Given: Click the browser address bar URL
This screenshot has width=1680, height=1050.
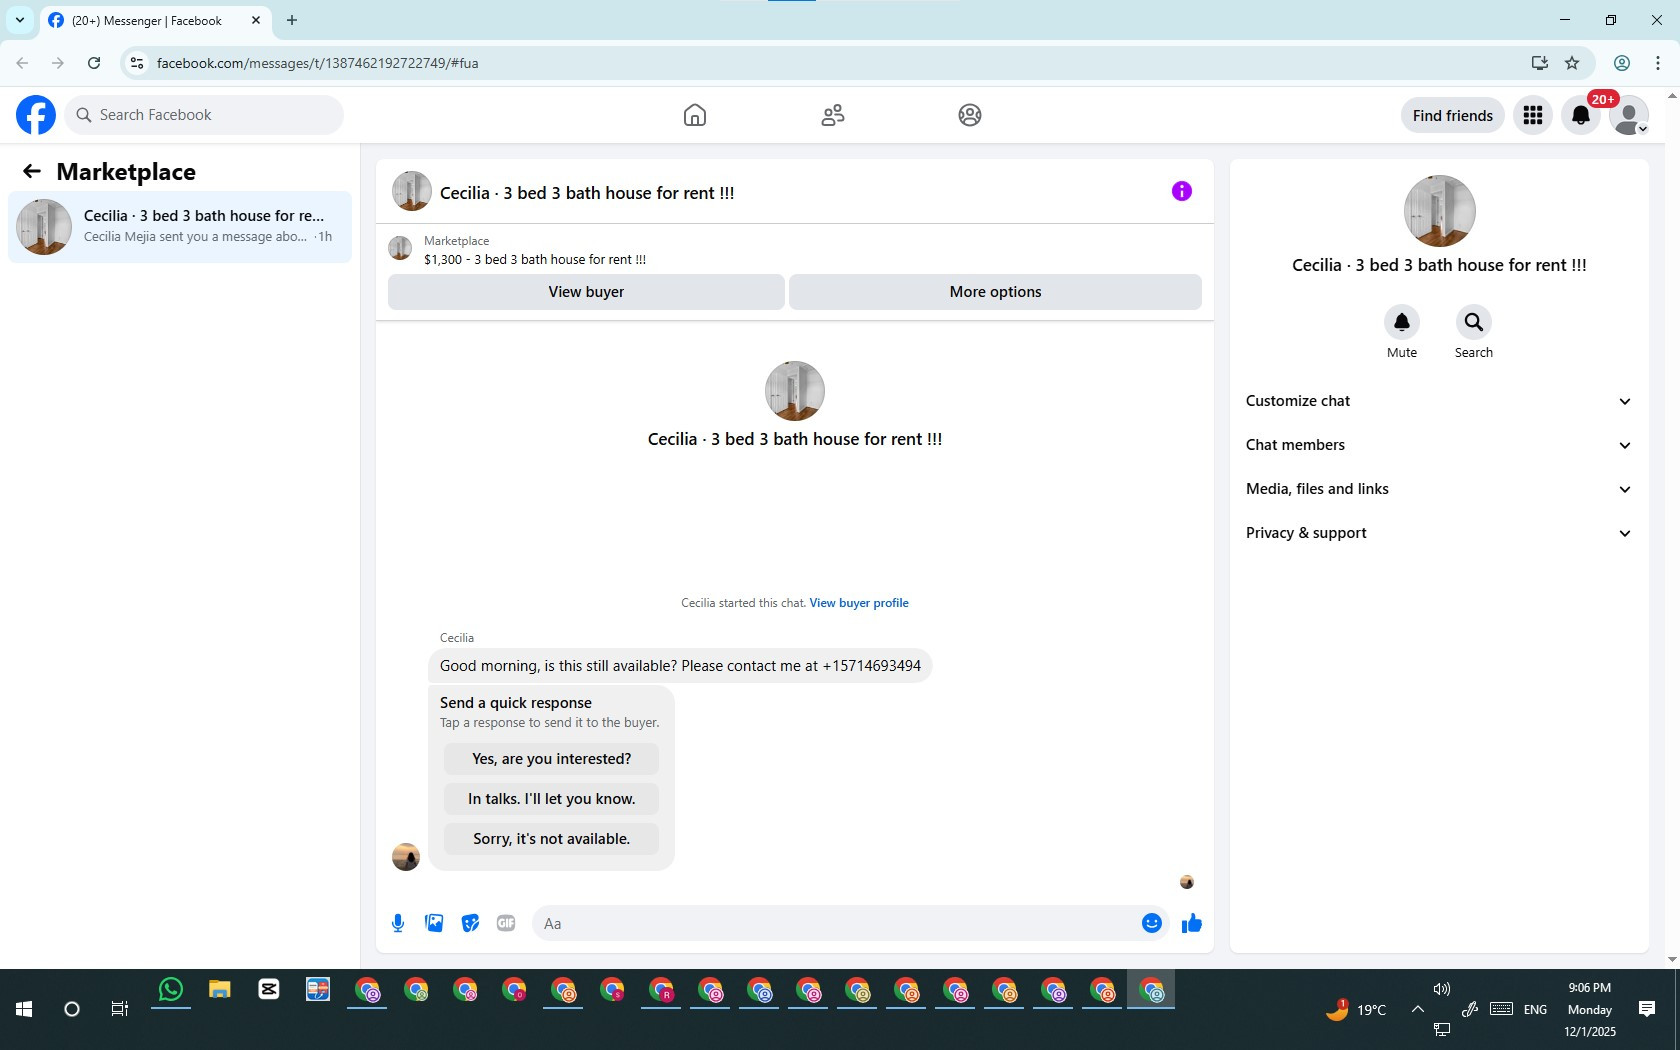Looking at the screenshot, I should [317, 63].
